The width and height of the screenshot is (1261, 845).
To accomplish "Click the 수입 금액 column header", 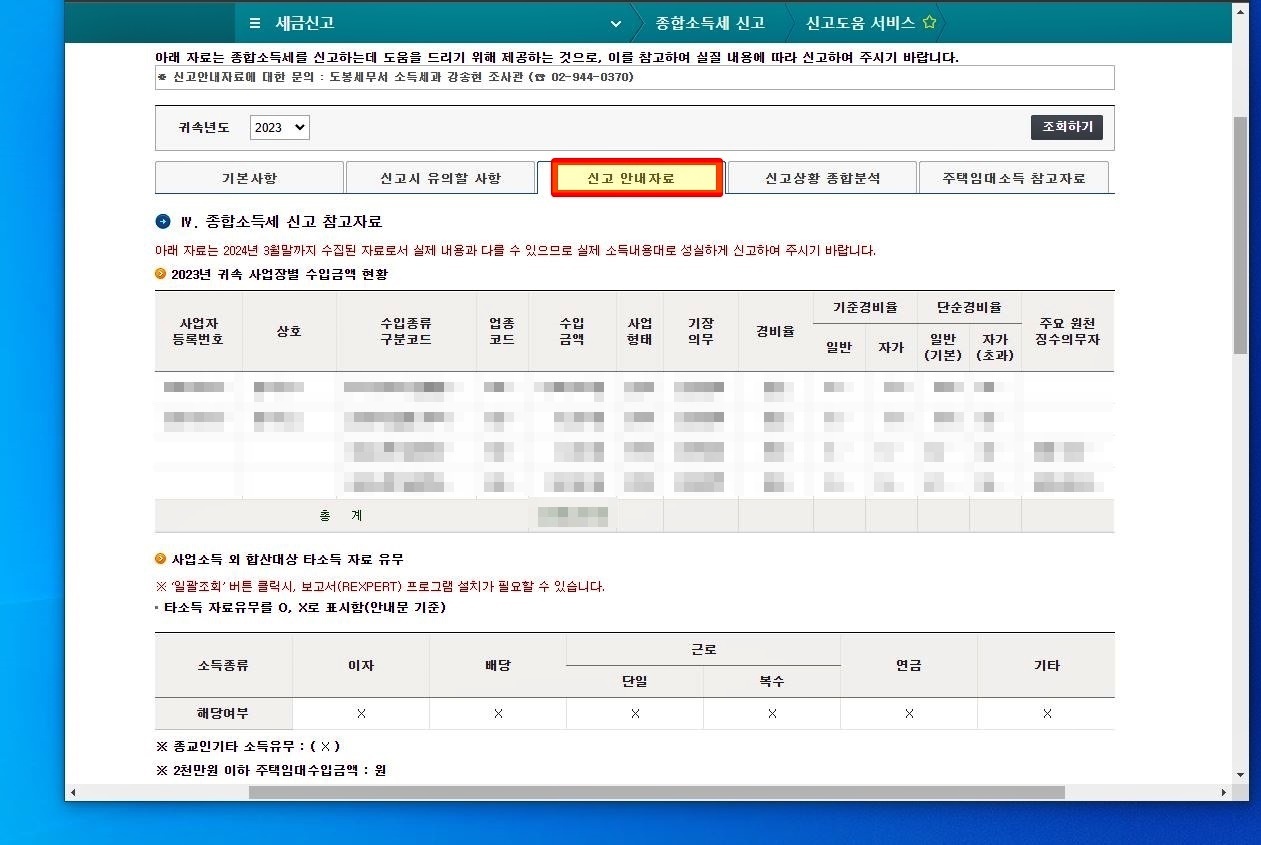I will (572, 331).
